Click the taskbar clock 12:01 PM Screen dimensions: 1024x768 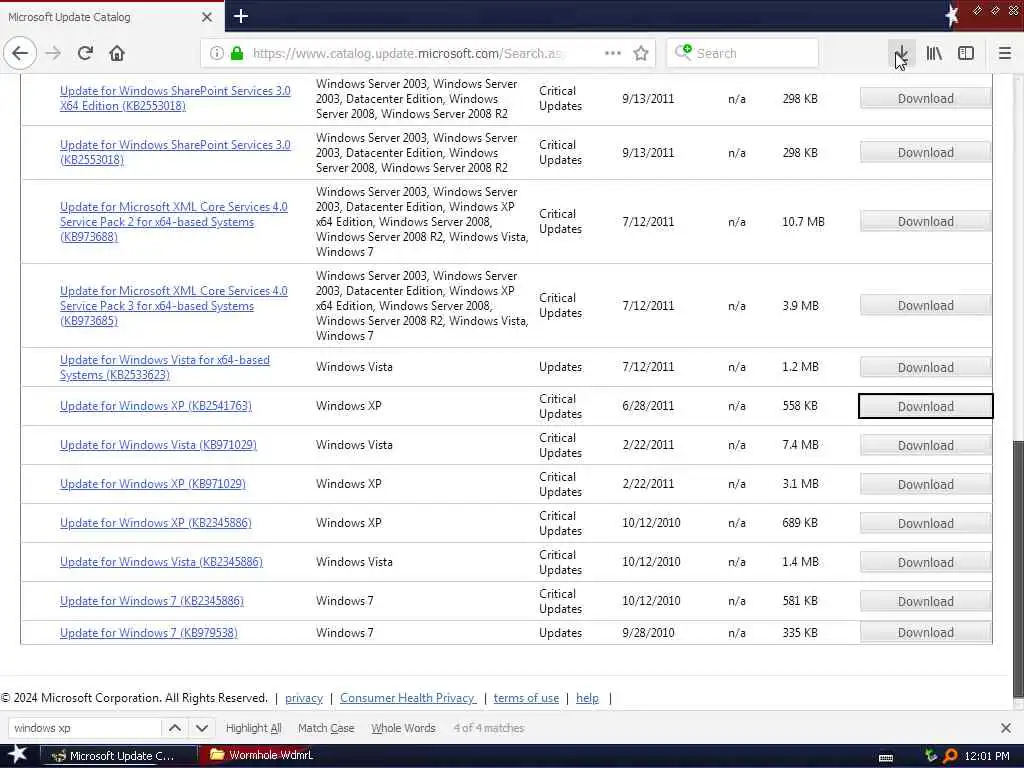click(986, 756)
